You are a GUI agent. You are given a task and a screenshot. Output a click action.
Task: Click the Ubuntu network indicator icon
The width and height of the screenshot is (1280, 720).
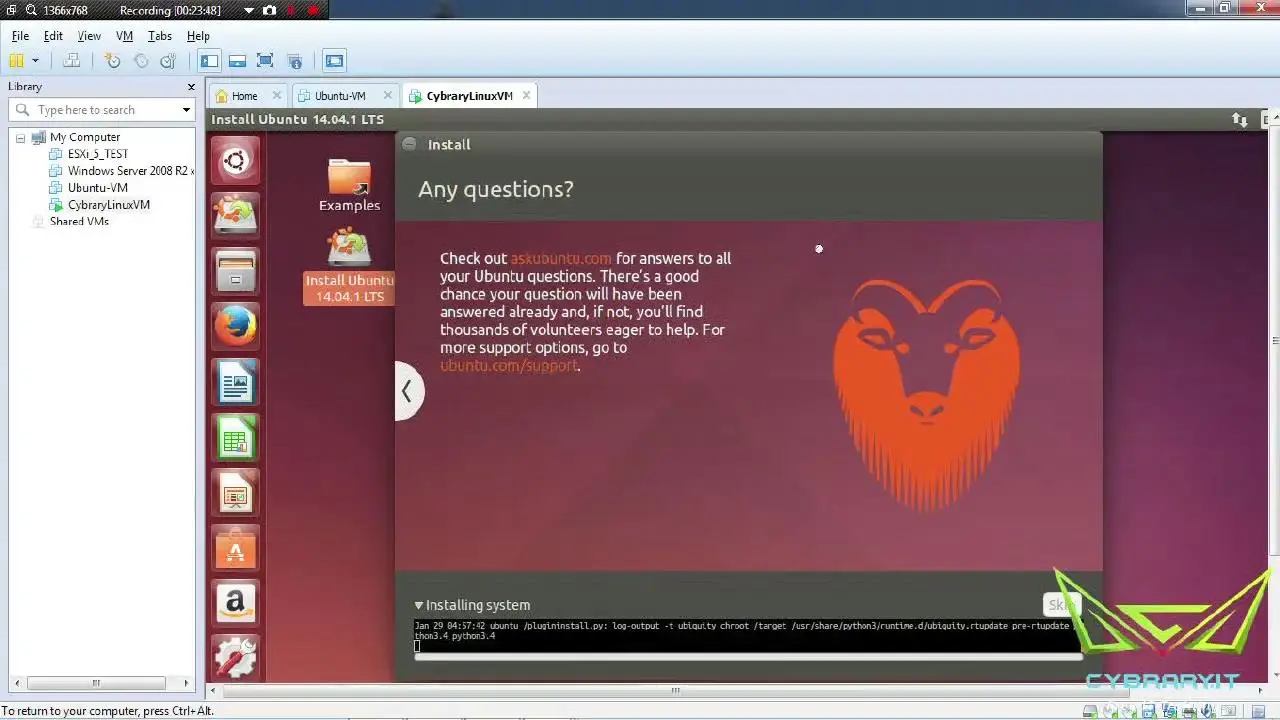pos(1240,120)
